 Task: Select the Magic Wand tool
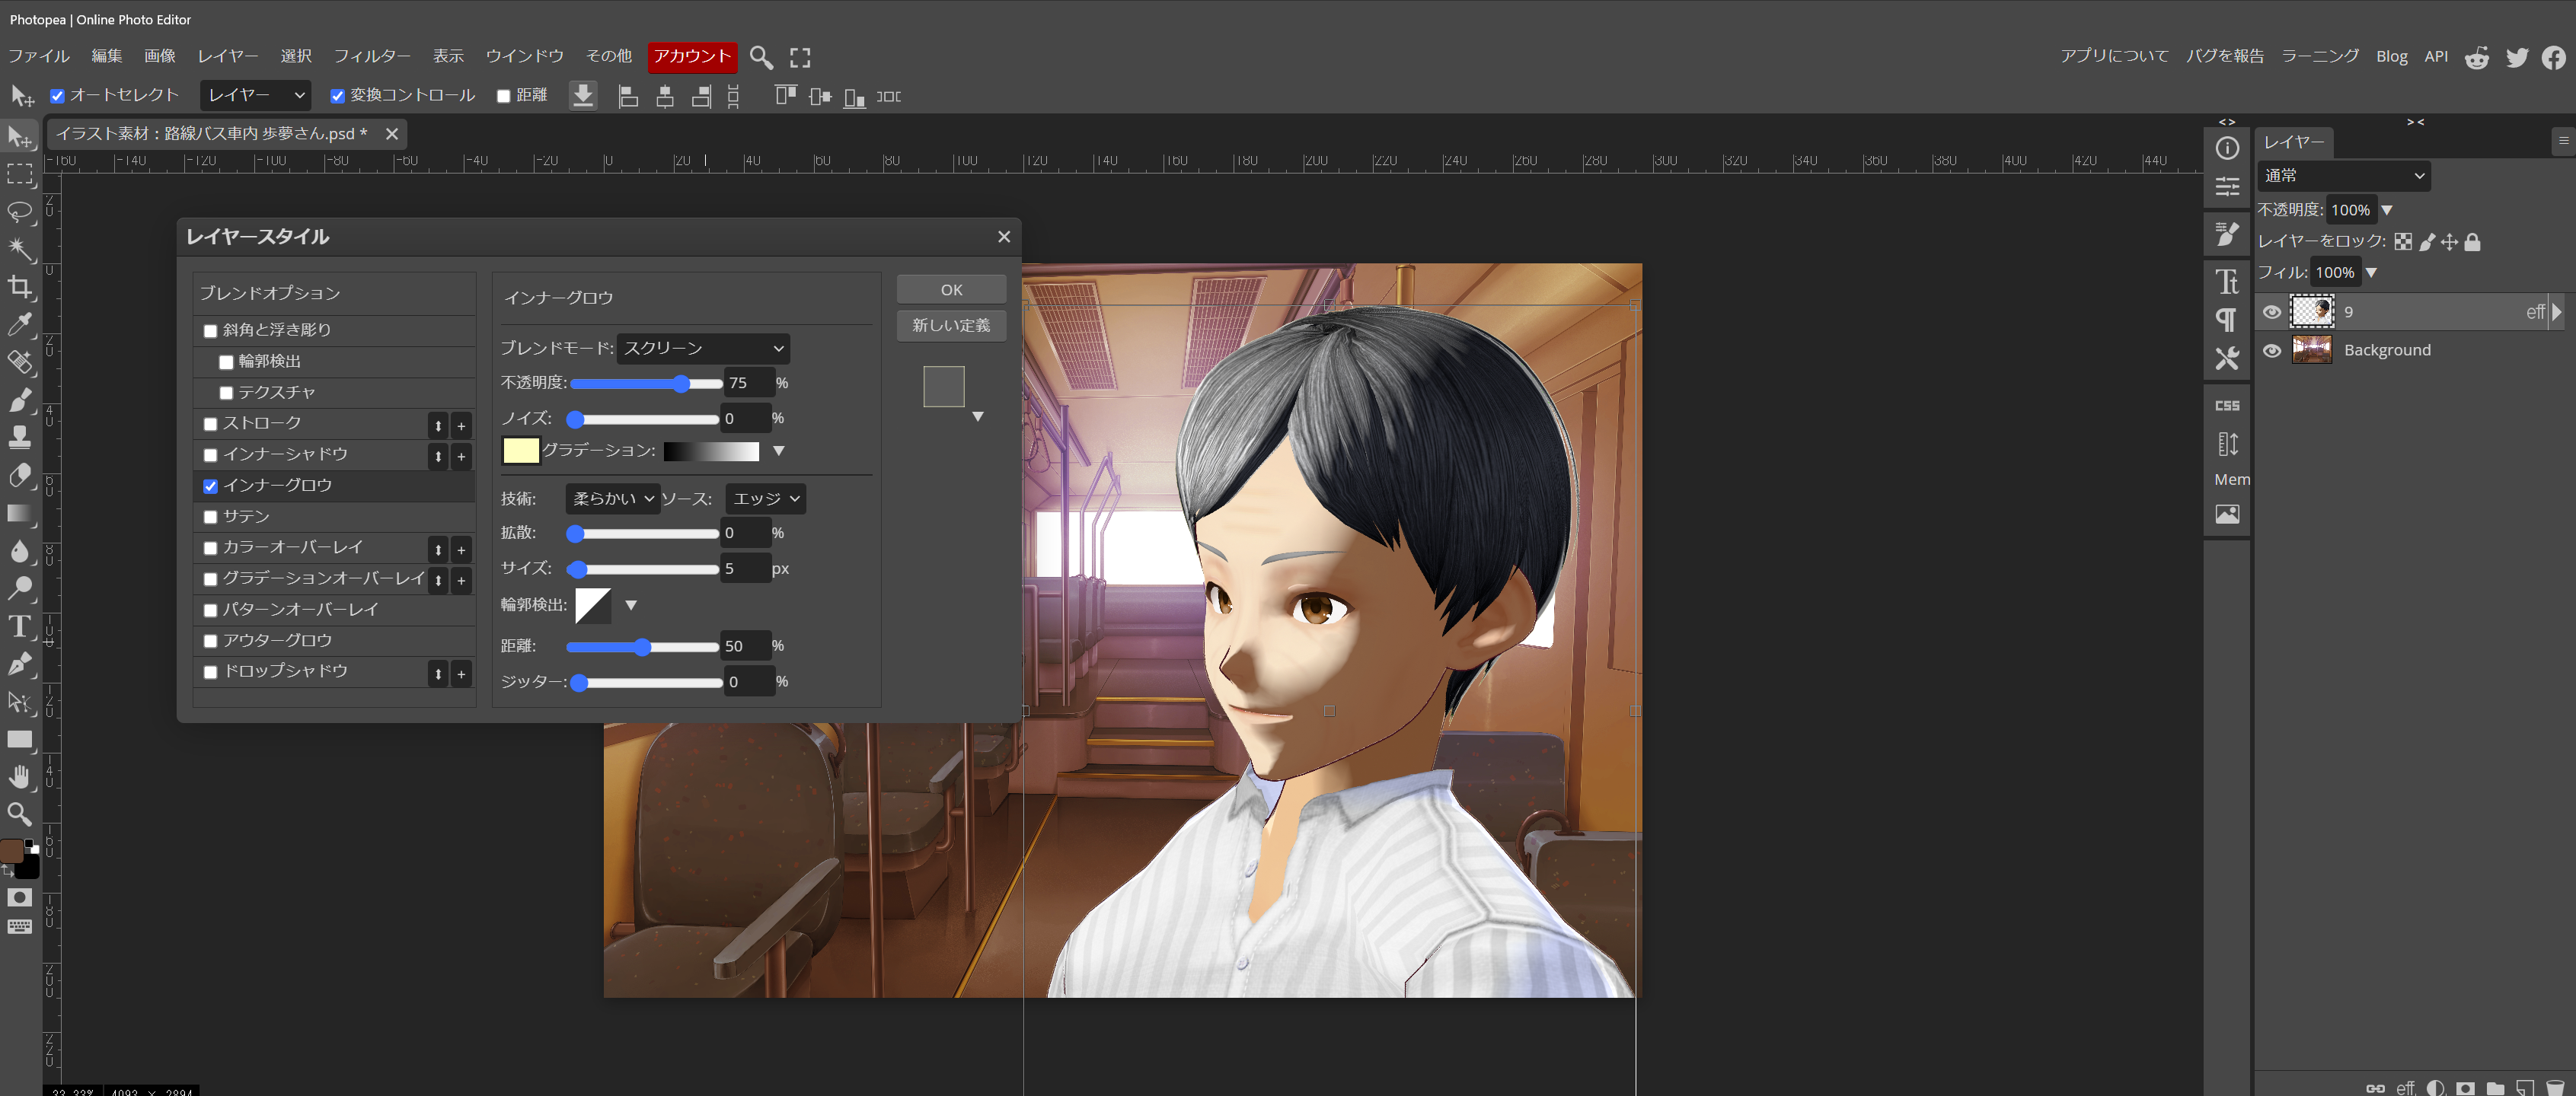(x=20, y=249)
